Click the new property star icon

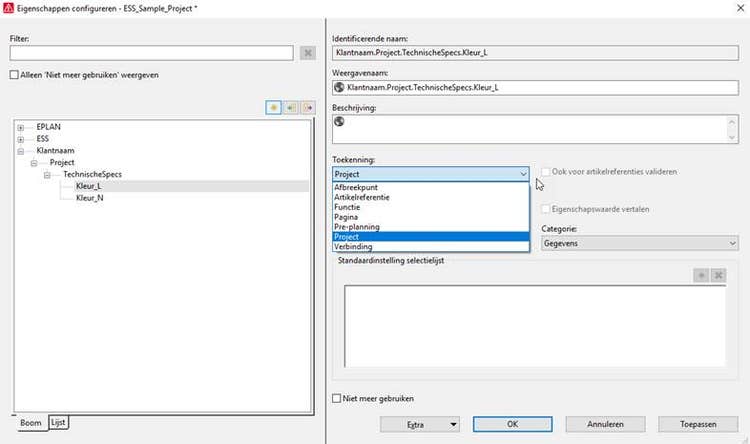point(273,108)
